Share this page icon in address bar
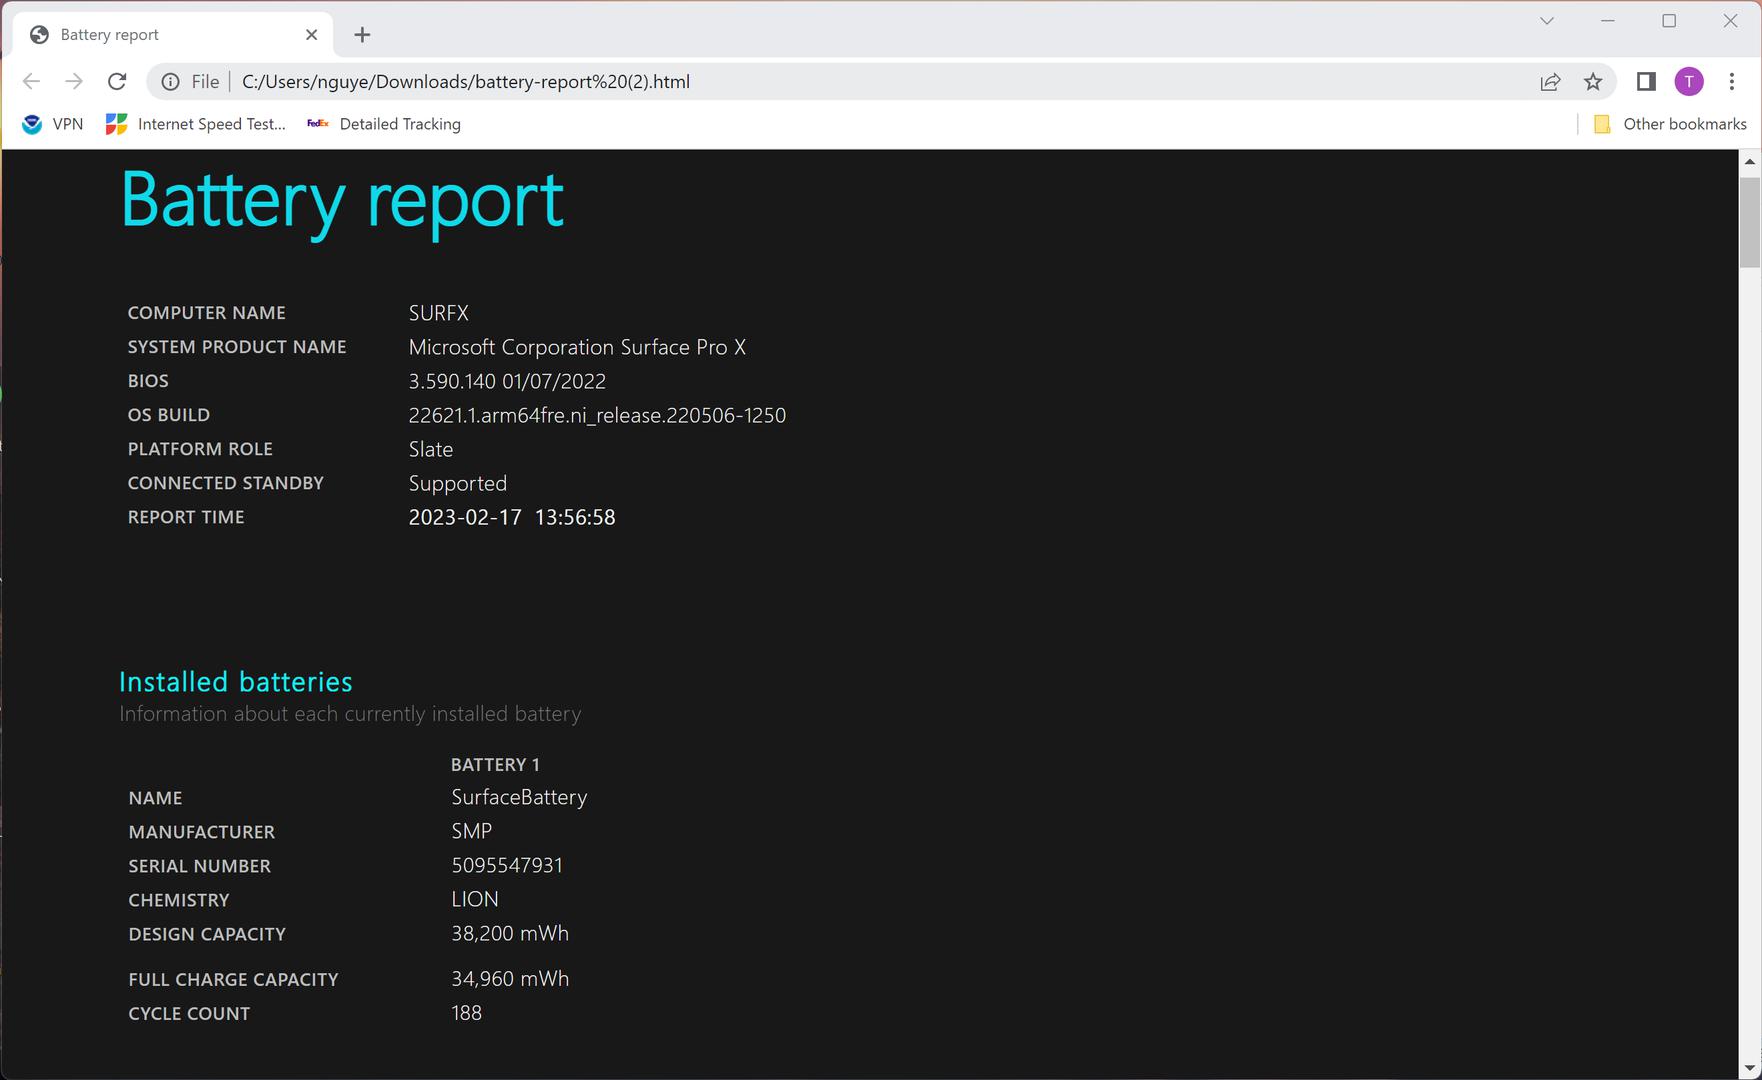Image resolution: width=1762 pixels, height=1080 pixels. 1550,82
